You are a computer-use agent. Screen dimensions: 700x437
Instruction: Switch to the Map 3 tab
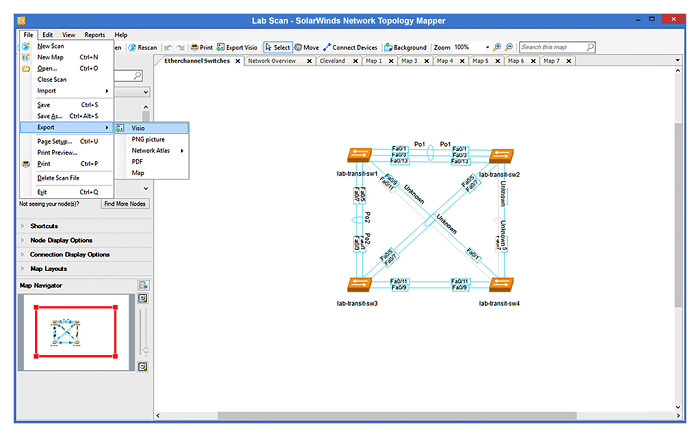[409, 61]
